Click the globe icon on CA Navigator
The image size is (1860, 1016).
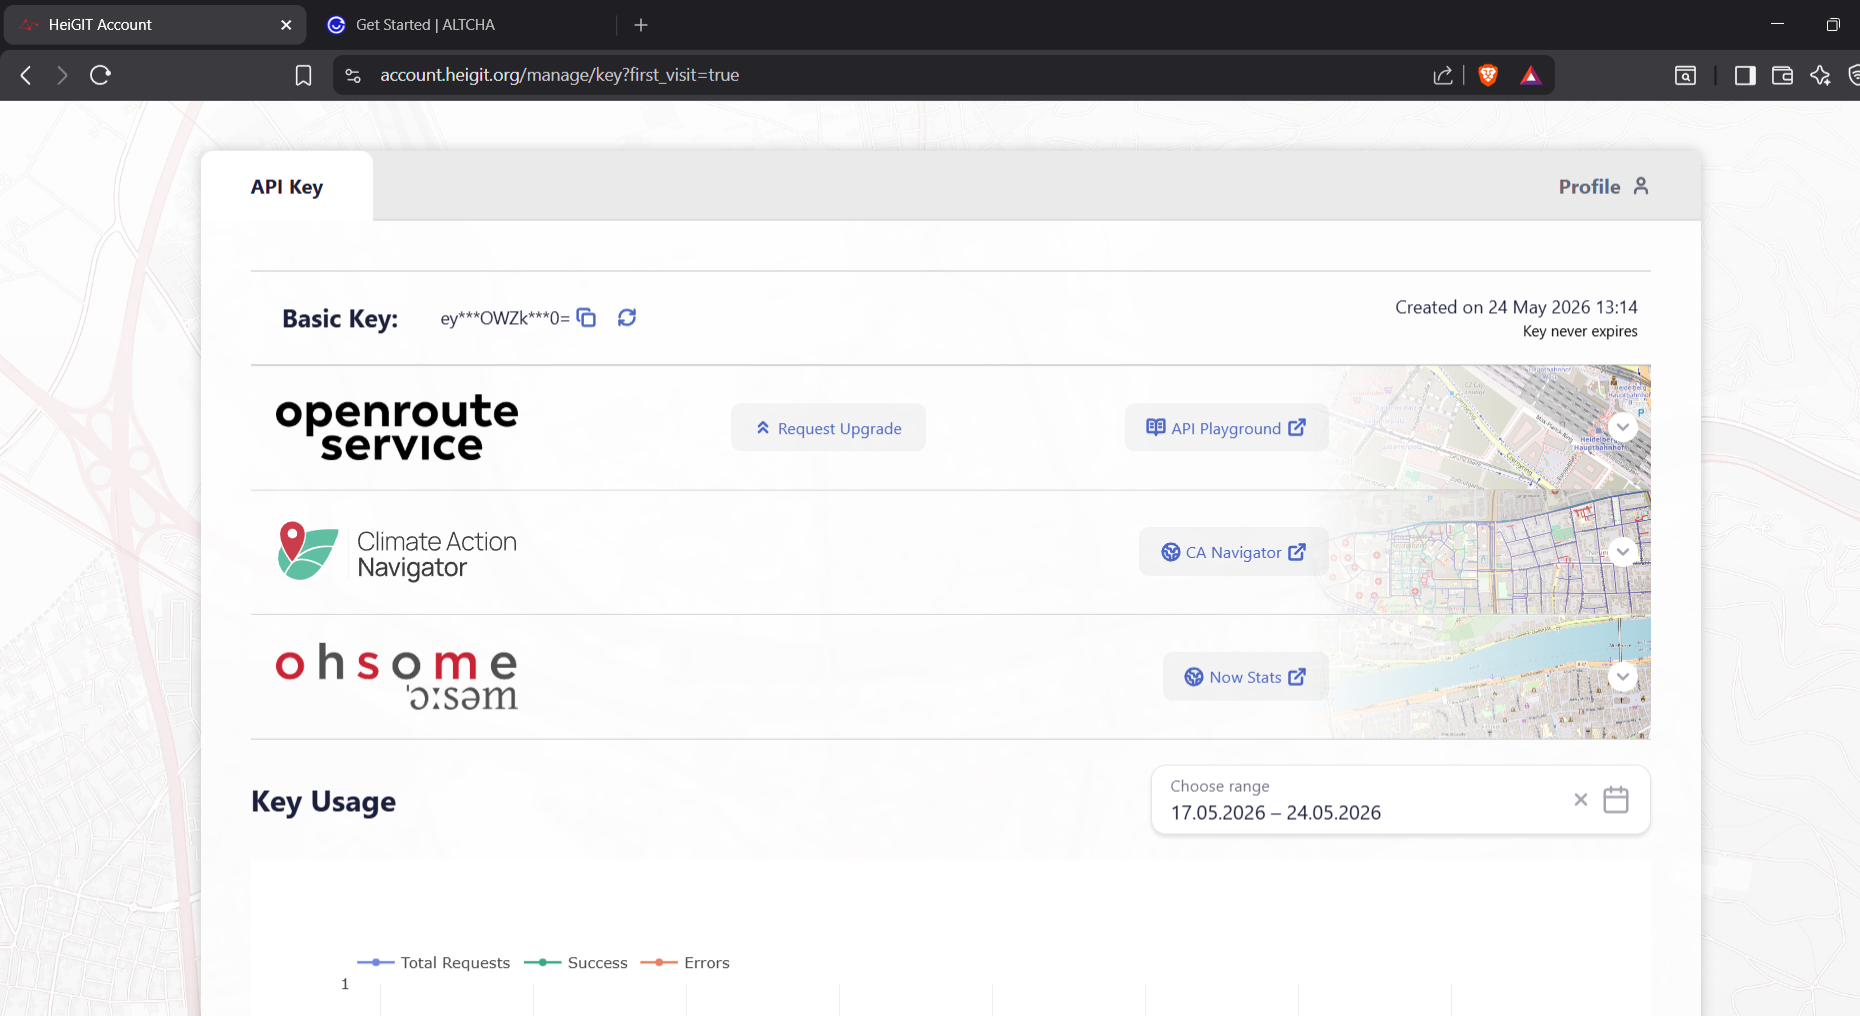click(x=1170, y=552)
